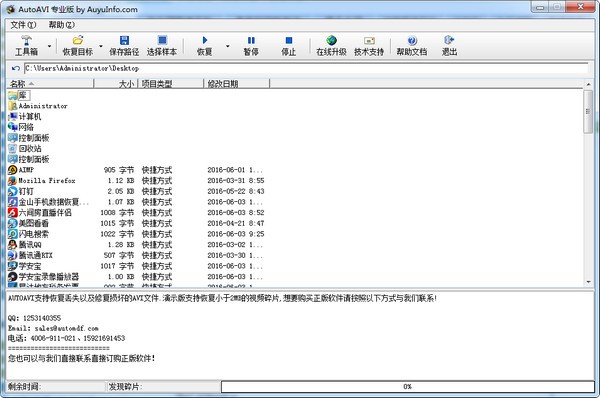This screenshot has height=398, width=600.
Task: Click the 技术支持 tech support icon
Action: [x=369, y=41]
